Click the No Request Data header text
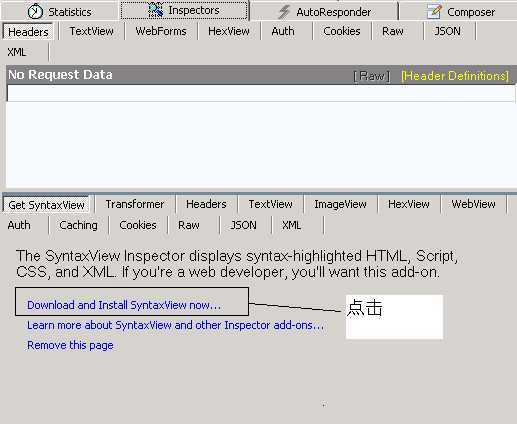517x424 pixels. [x=60, y=75]
